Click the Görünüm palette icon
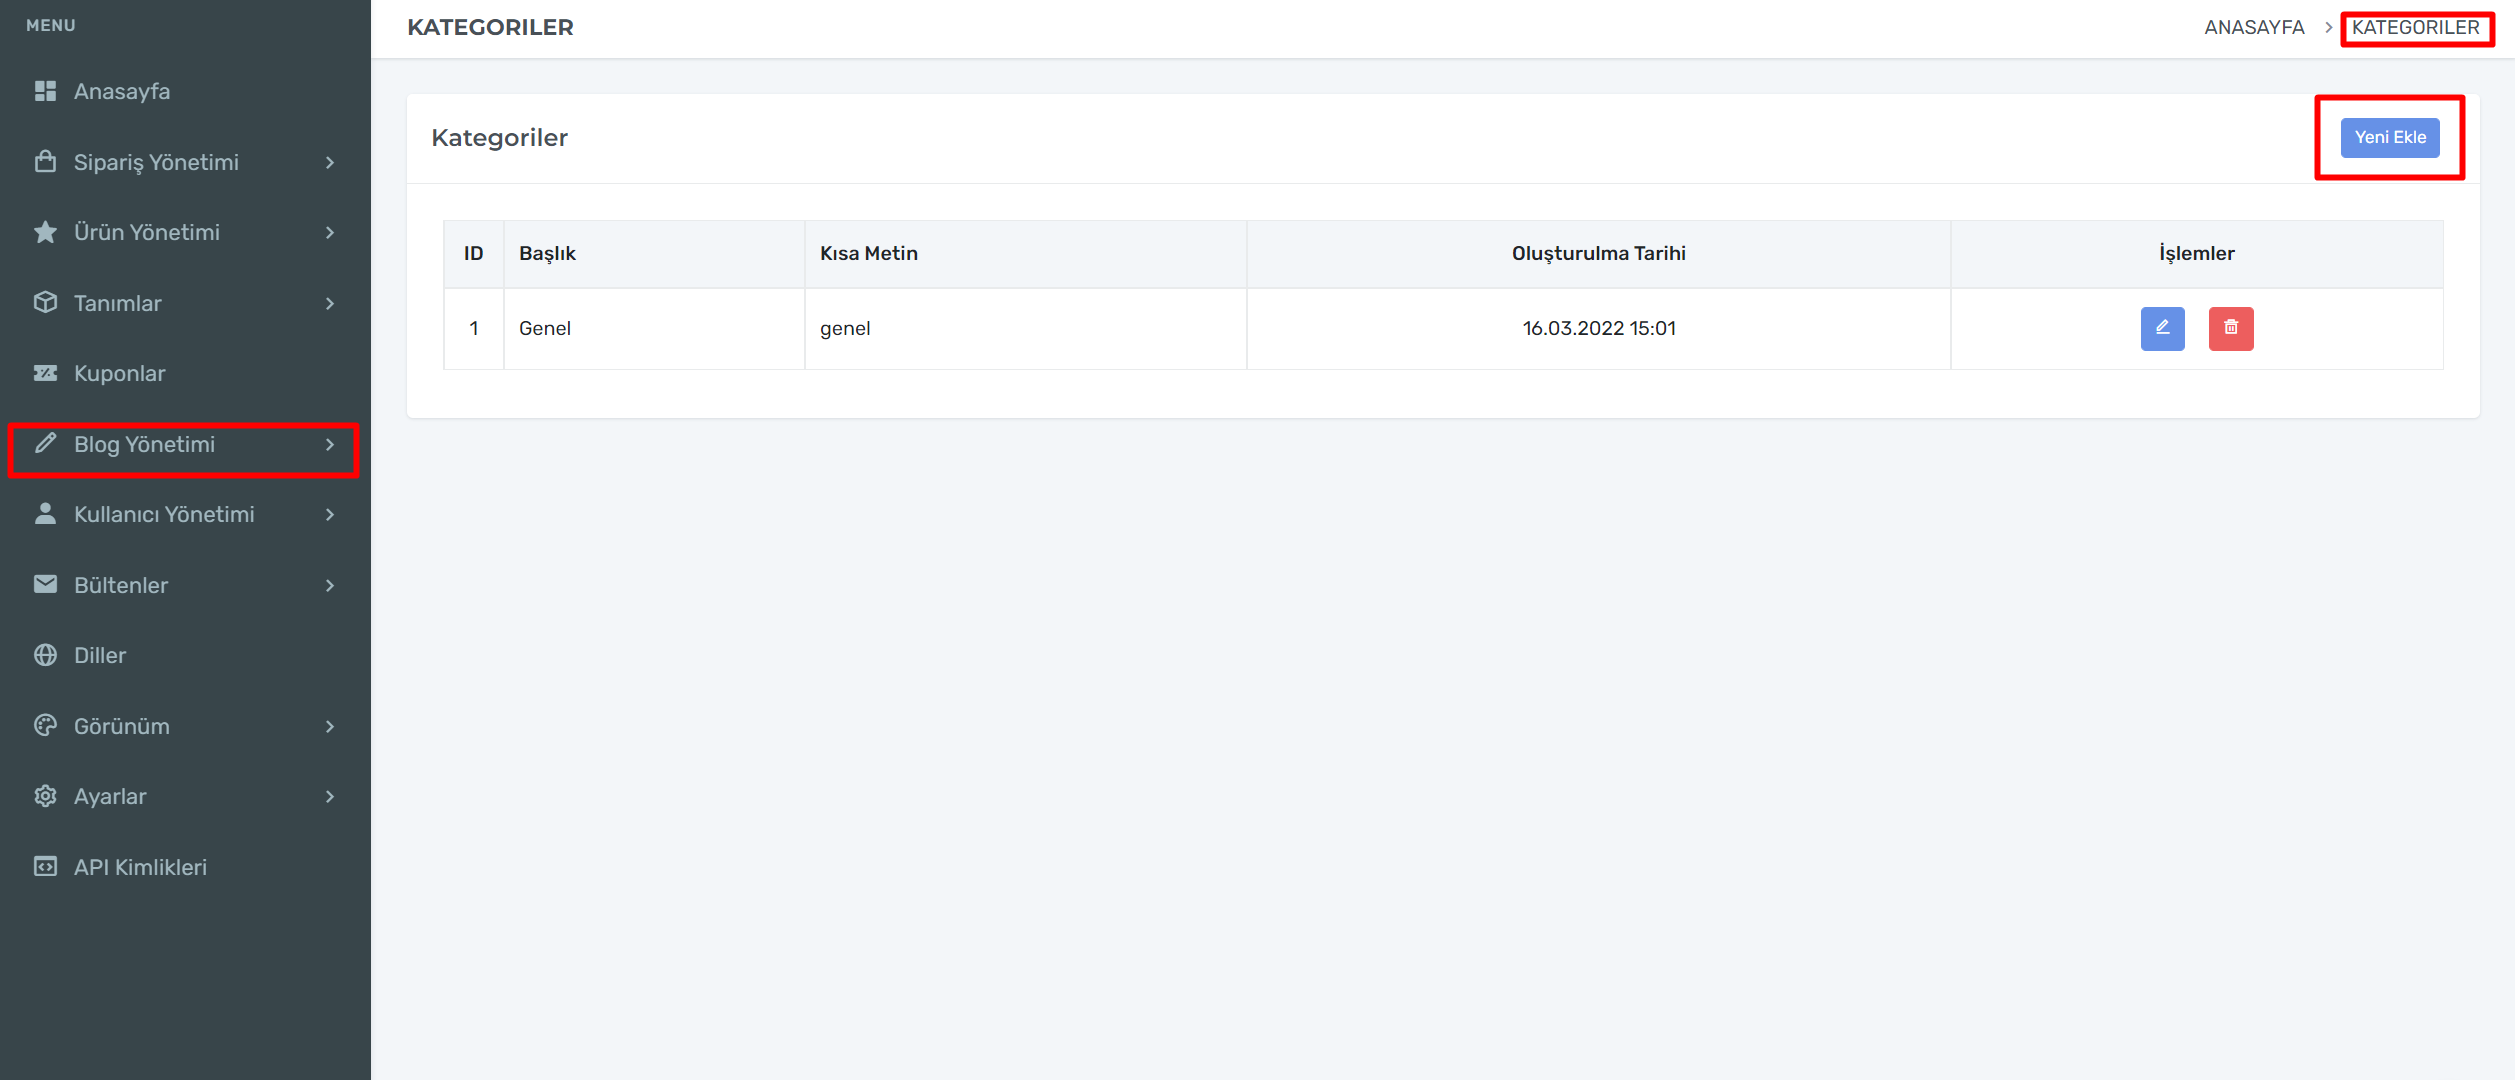 click(45, 726)
